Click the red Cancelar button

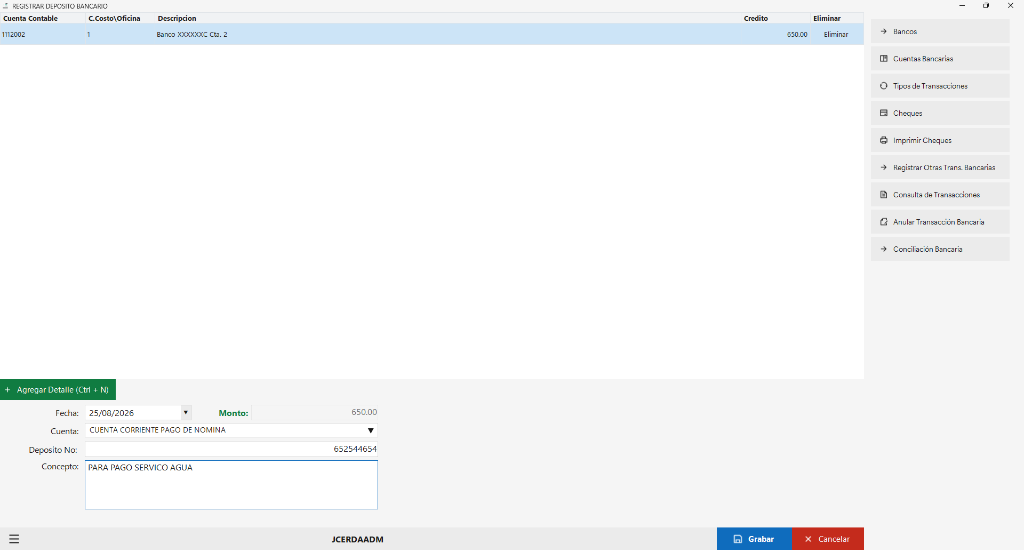pos(828,539)
